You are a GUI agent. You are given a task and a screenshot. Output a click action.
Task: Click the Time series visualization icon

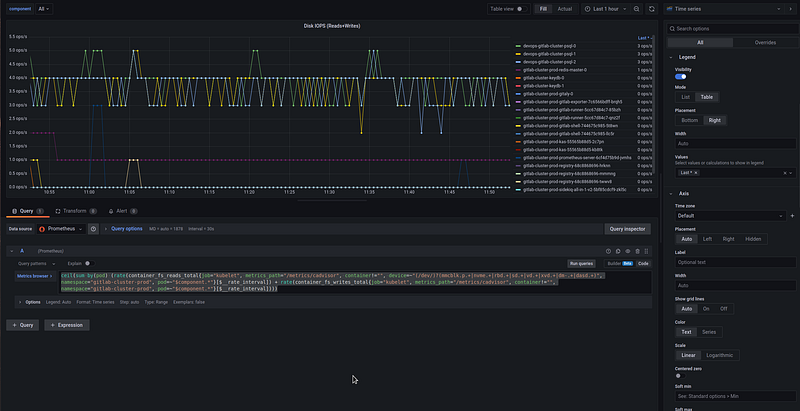click(x=669, y=9)
